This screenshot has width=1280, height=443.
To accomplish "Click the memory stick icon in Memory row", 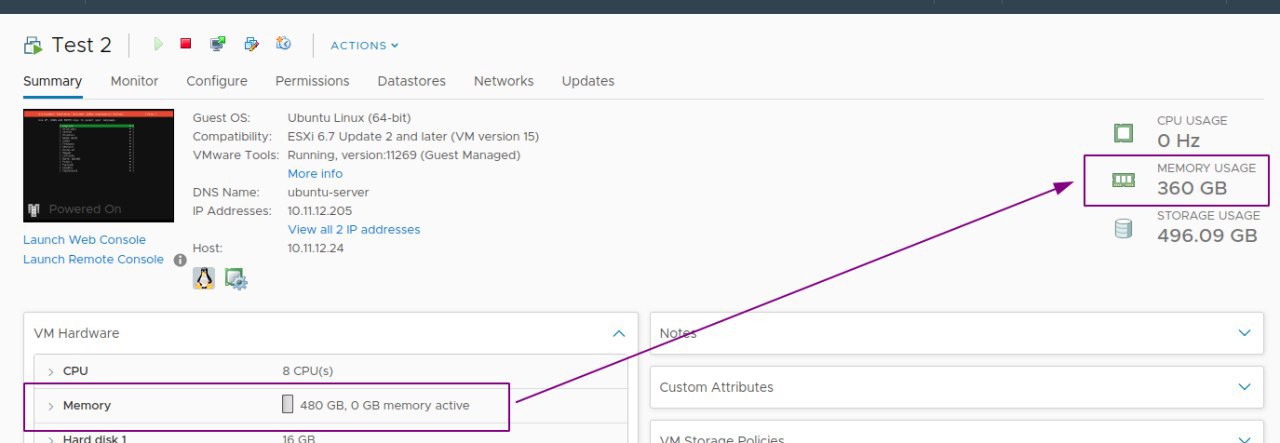I will 288,405.
